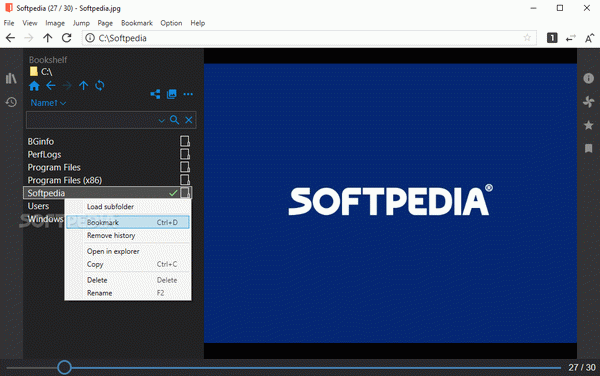Click the stretch mode 'A' icon
This screenshot has height=376, width=600.
tap(589, 38)
